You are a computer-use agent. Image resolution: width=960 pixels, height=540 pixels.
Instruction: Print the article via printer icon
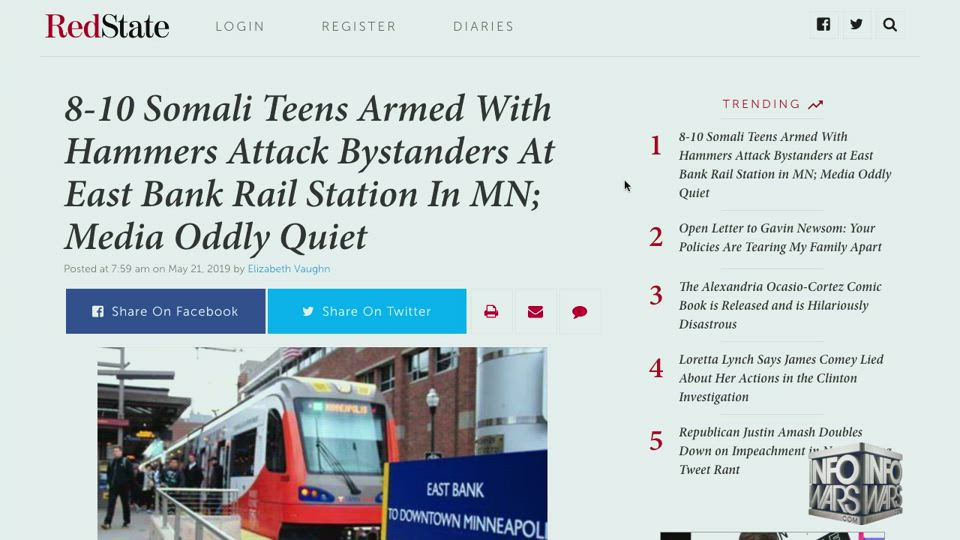491,312
